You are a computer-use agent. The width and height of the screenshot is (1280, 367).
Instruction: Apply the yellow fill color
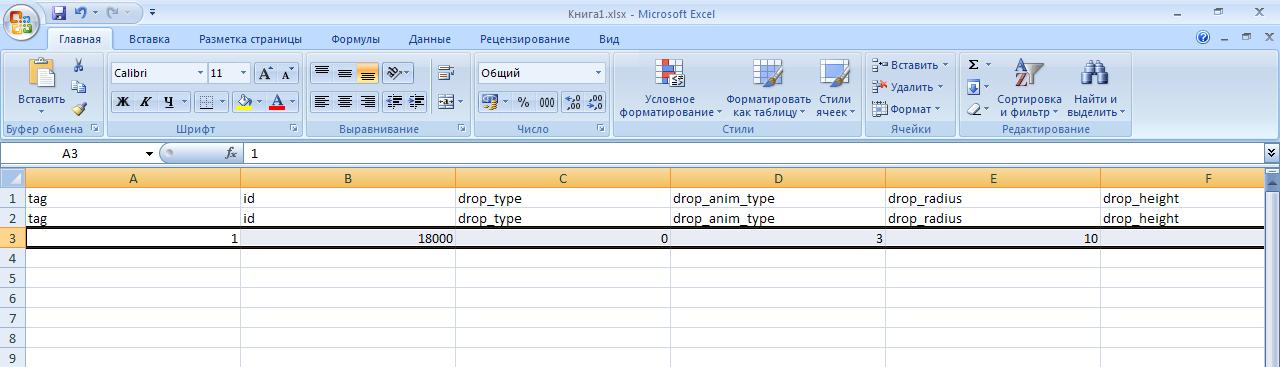[x=244, y=102]
